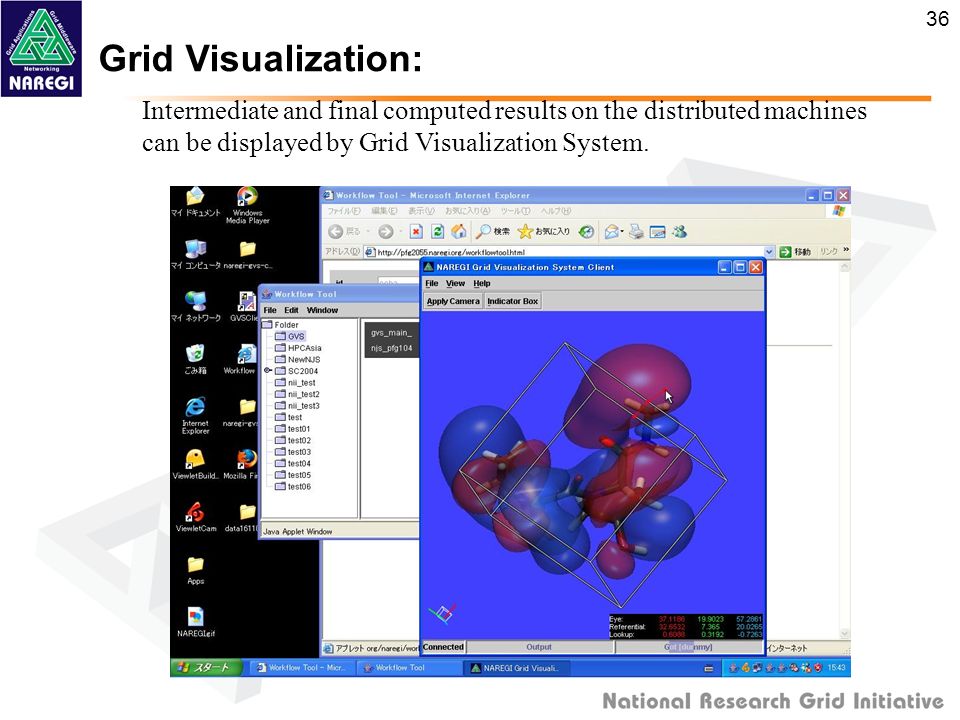960x720 pixels.
Task: Click the Connected status label
Action: coord(443,647)
